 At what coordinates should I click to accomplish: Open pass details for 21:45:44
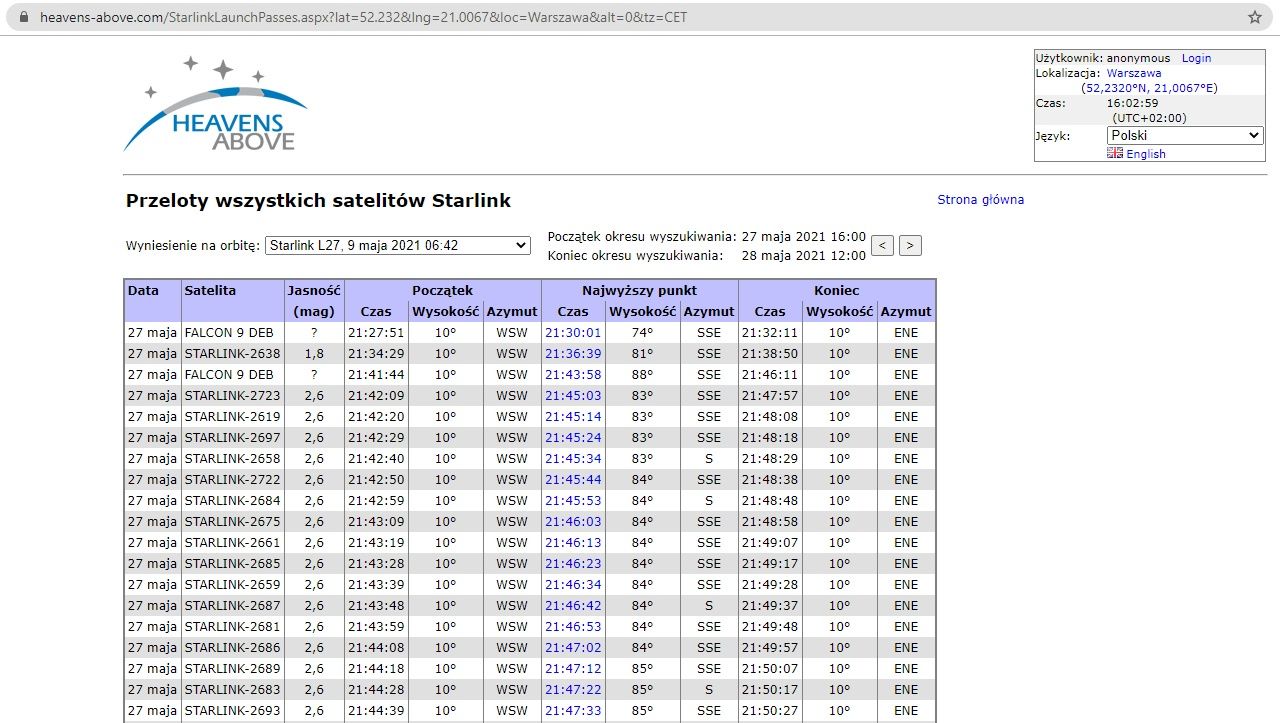pyautogui.click(x=573, y=480)
